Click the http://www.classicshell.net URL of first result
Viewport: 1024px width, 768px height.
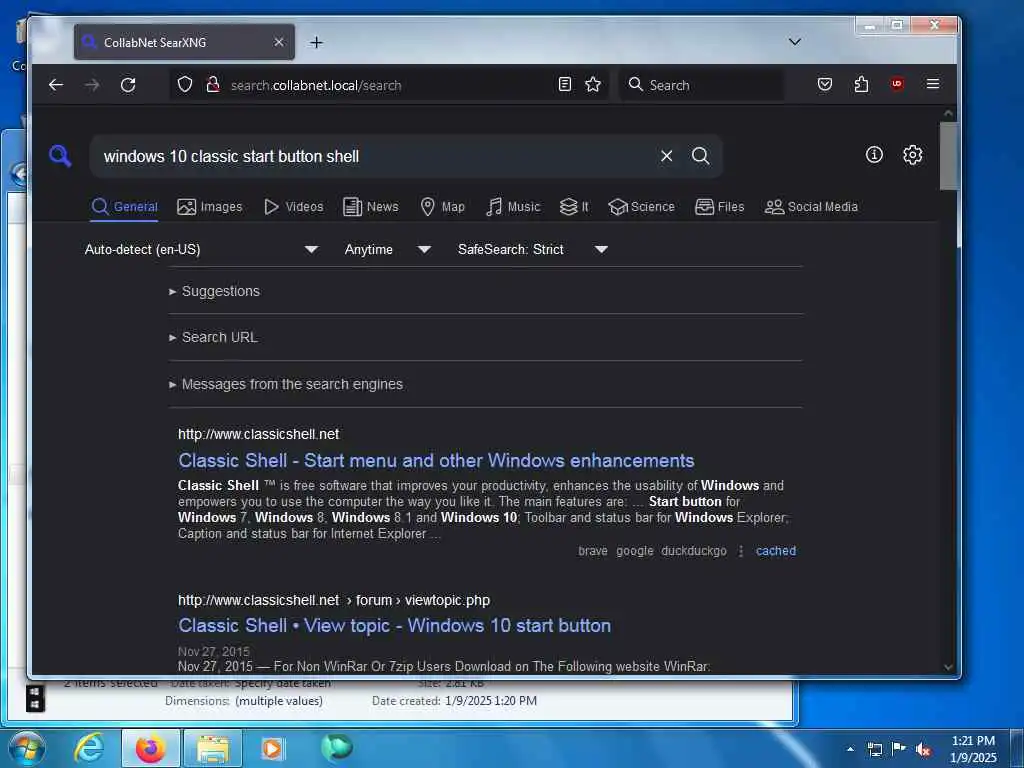259,434
